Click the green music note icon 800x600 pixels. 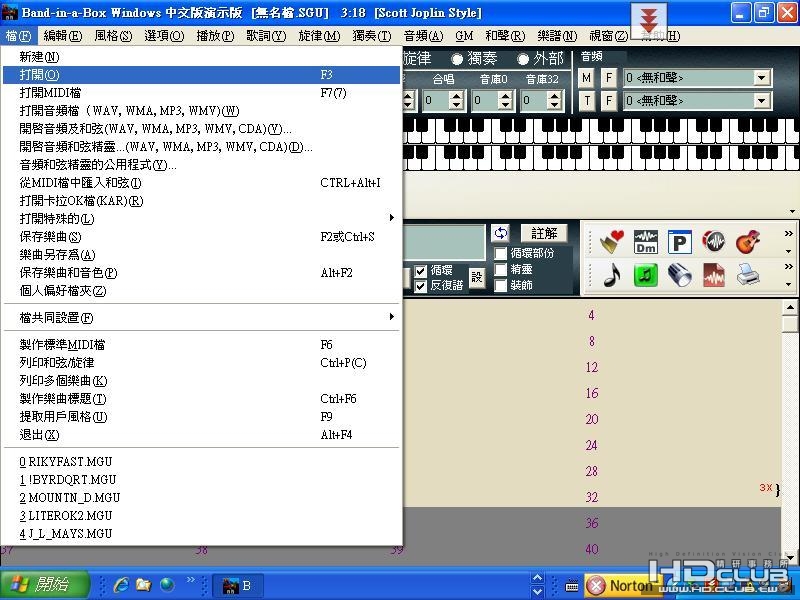pos(645,276)
